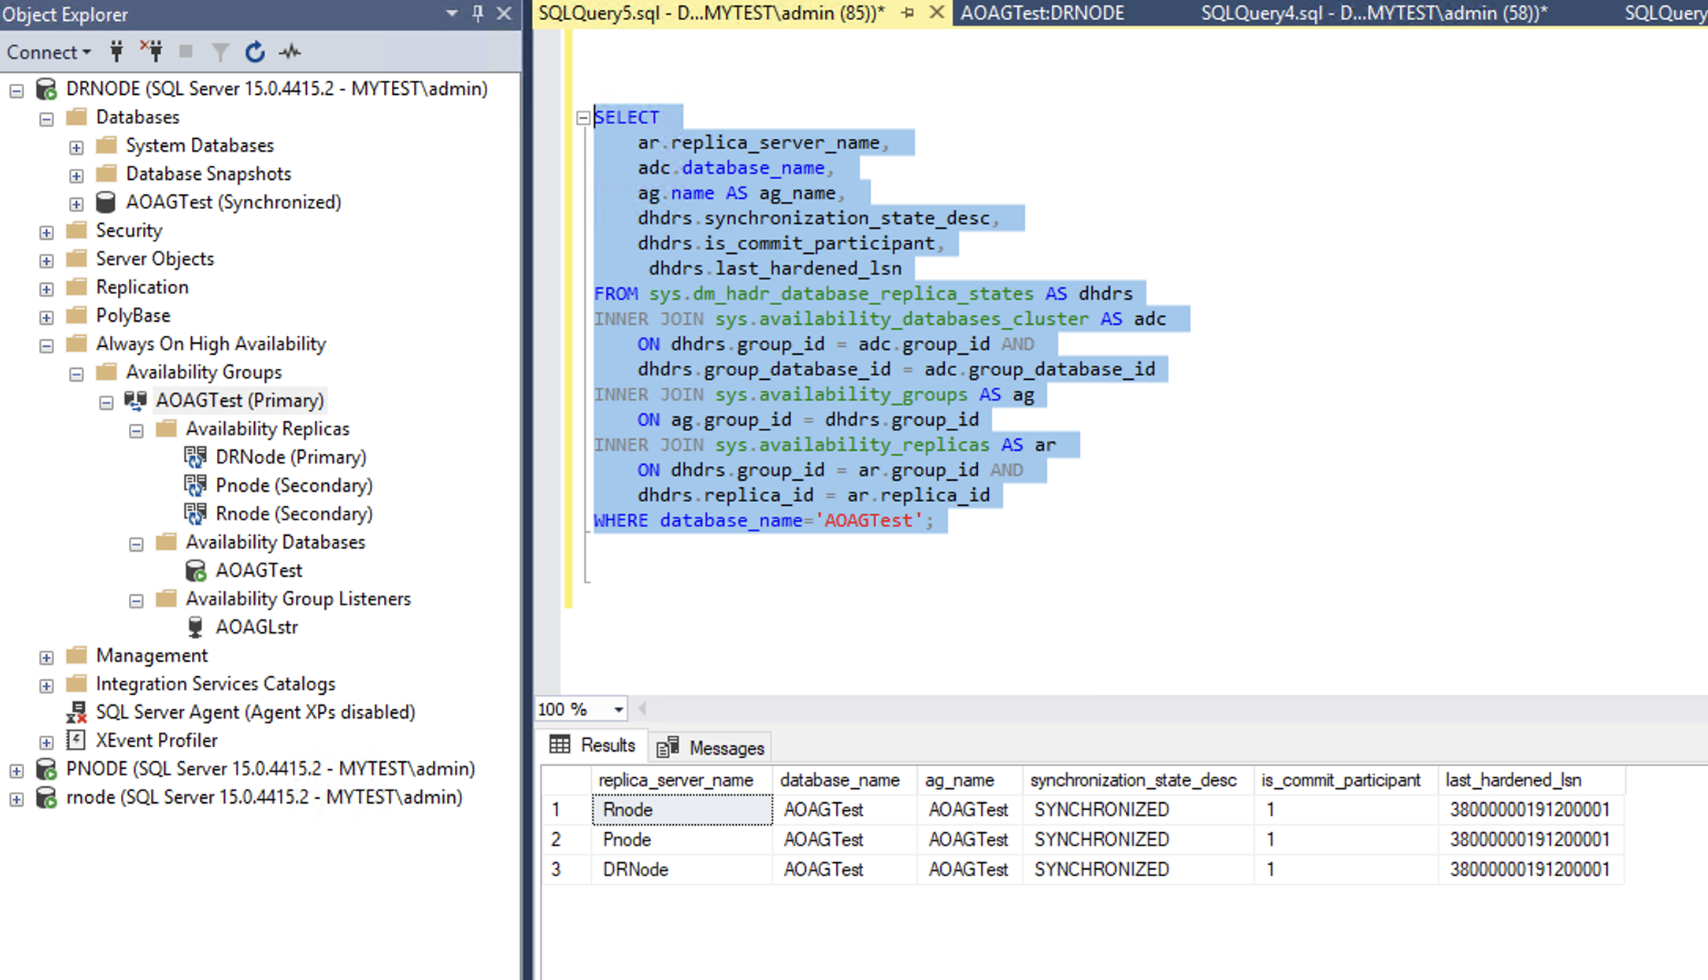
Task: Collapse the SELECT code block outline
Action: tap(583, 118)
